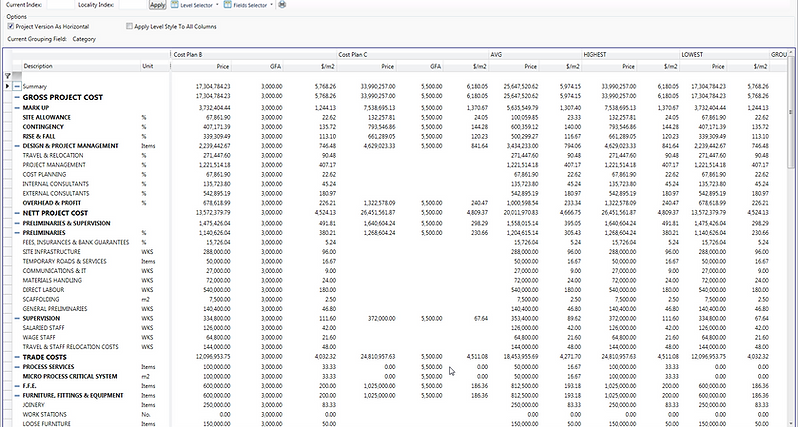Collapse the GROSS PROJECT COST group
The image size is (798, 427).
pyautogui.click(x=17, y=97)
